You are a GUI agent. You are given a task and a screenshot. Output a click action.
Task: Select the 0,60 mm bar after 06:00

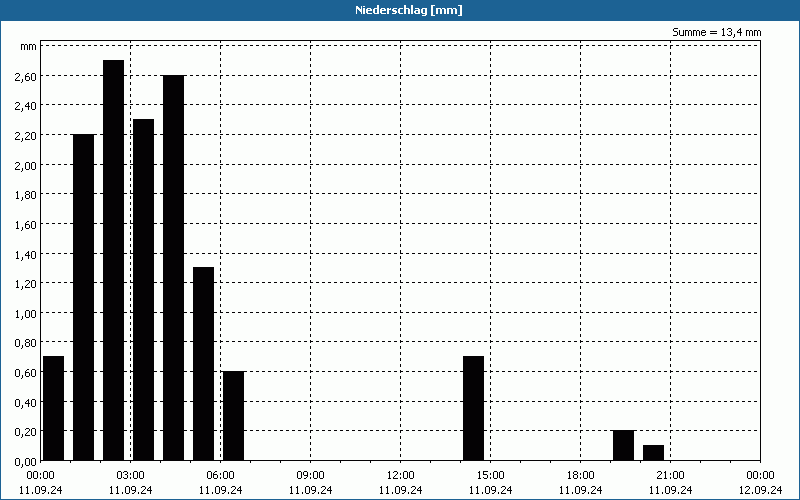pos(234,416)
